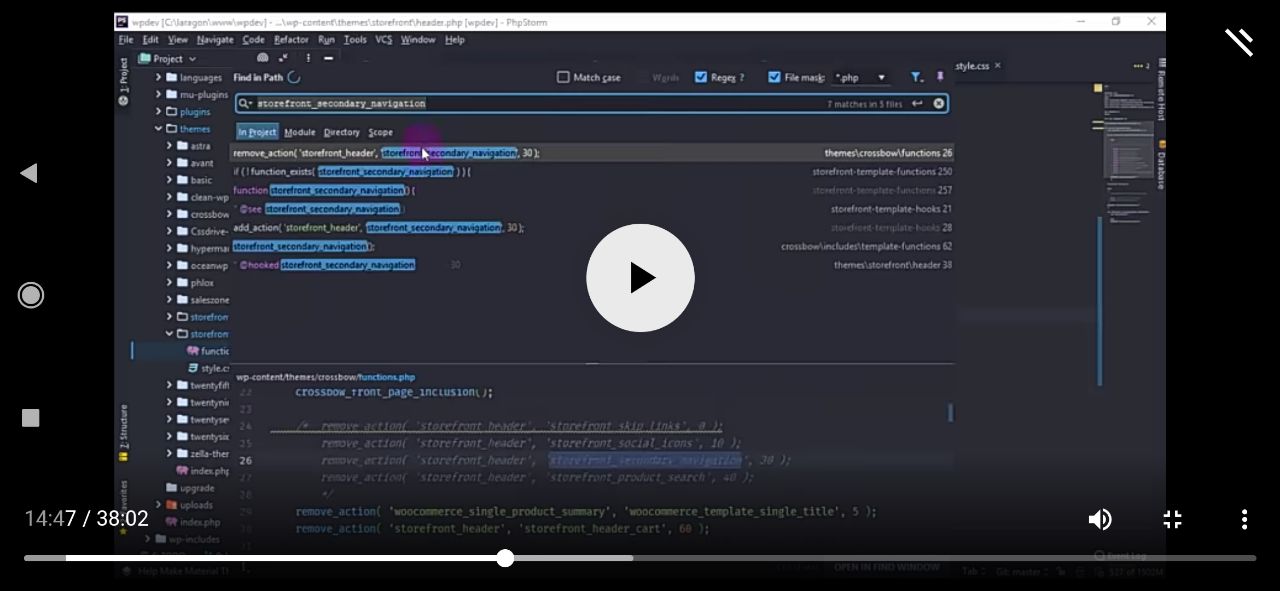Select the Scope tab
This screenshot has height=591, width=1280.
pyautogui.click(x=381, y=132)
